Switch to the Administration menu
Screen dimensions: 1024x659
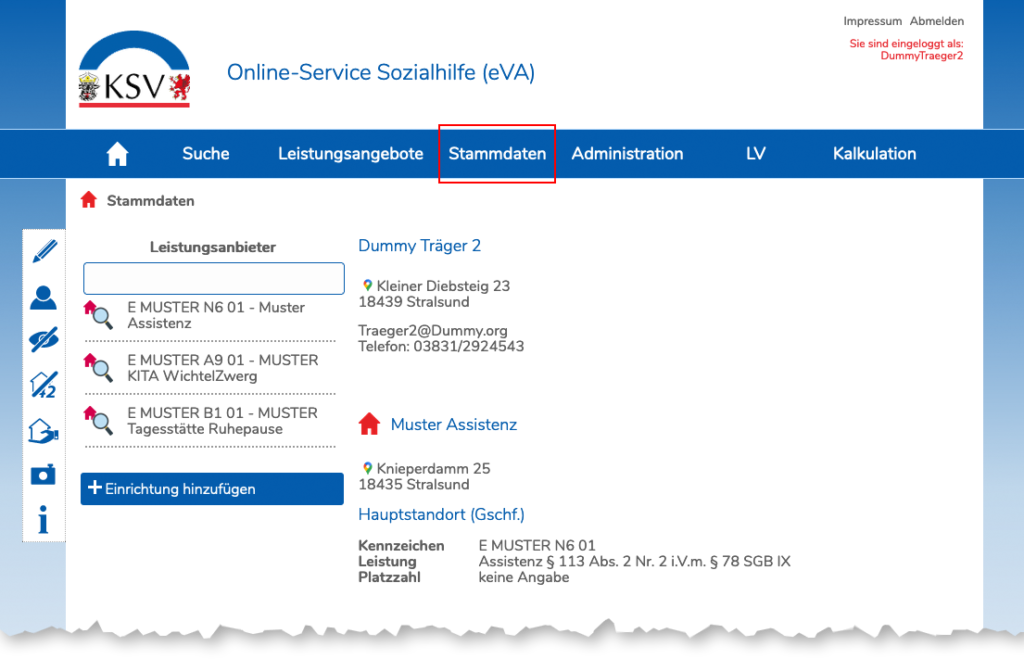[627, 154]
